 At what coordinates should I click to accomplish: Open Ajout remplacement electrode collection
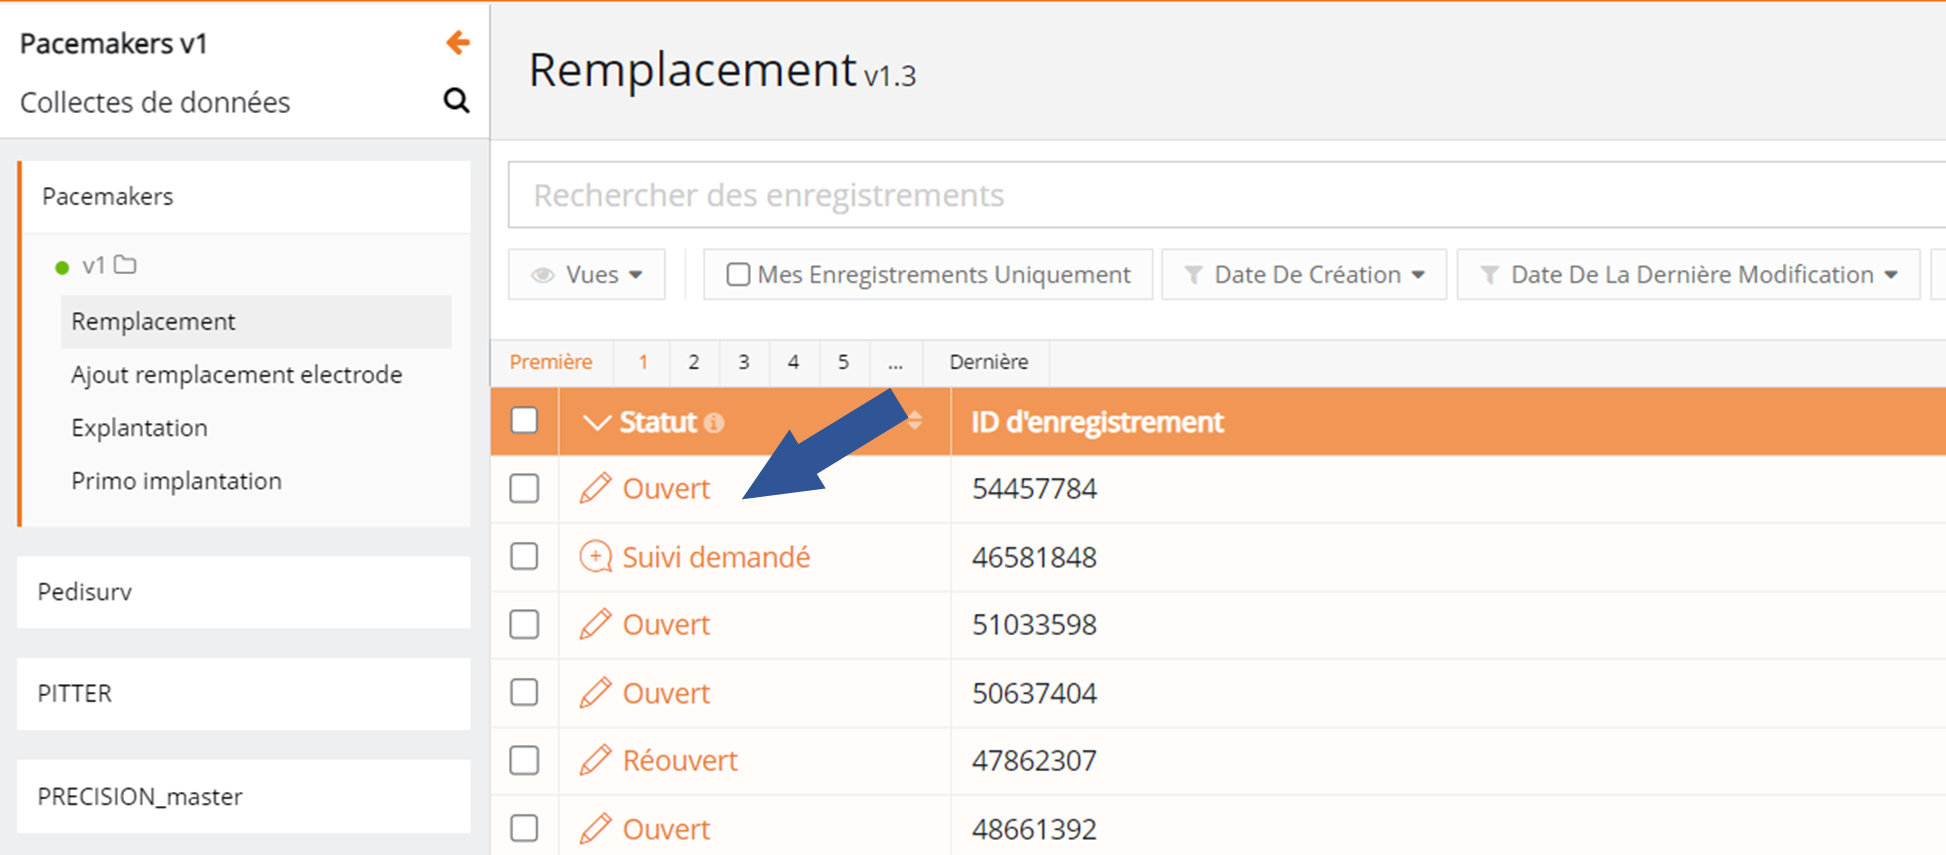point(236,374)
